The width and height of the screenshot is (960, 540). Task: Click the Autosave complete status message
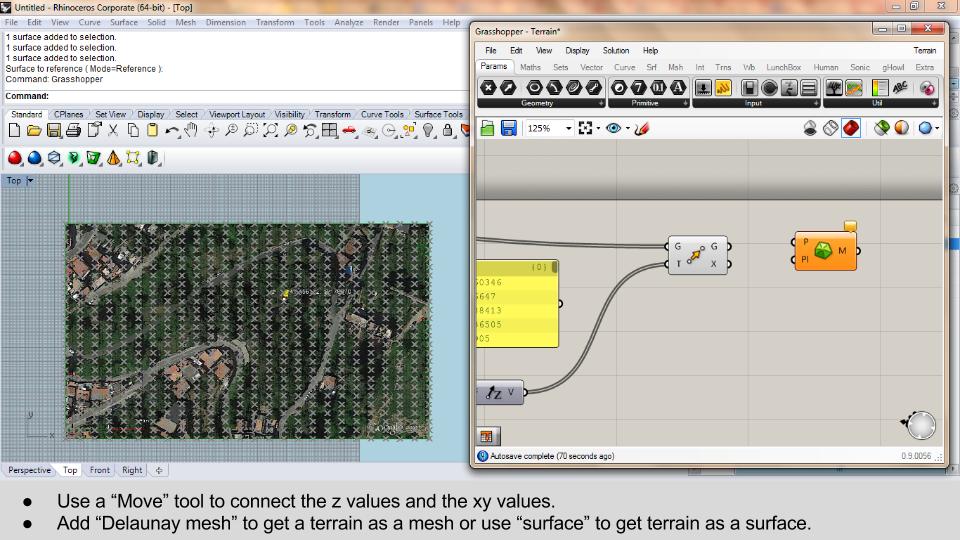point(552,456)
